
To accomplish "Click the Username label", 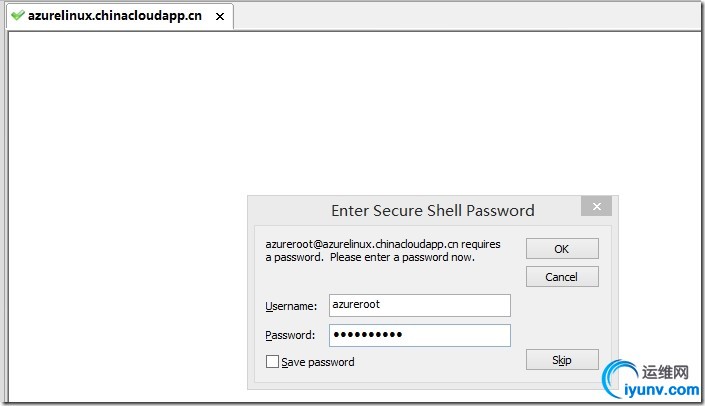I will click(291, 306).
